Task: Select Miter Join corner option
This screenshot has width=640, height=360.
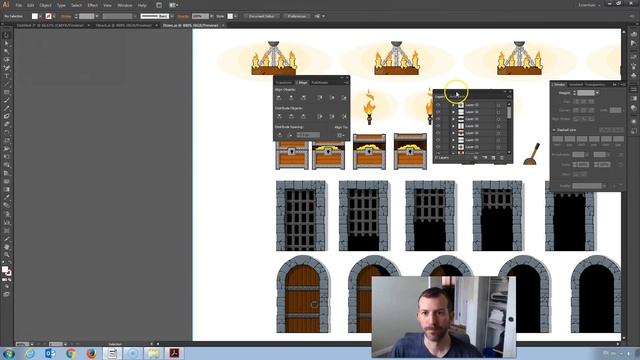Action: coord(576,110)
